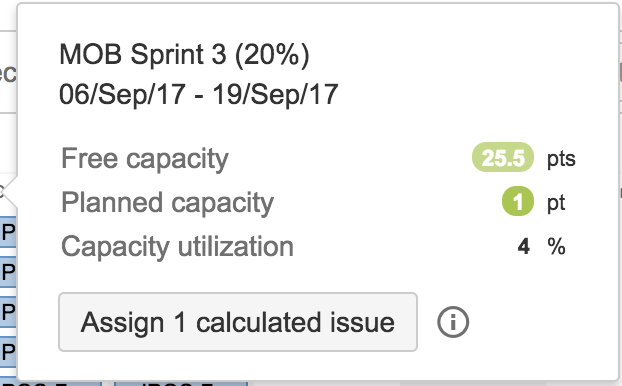The image size is (622, 386).
Task: Select the third blue P issue bar
Action: (8, 312)
